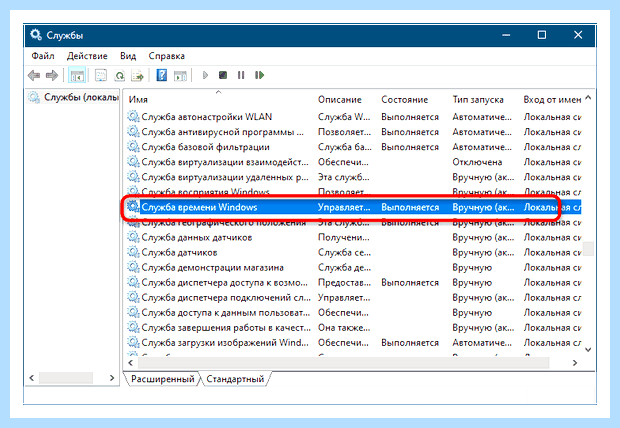Click Получени... description cell
Screen dimensions: 620x428
pyautogui.click(x=344, y=237)
